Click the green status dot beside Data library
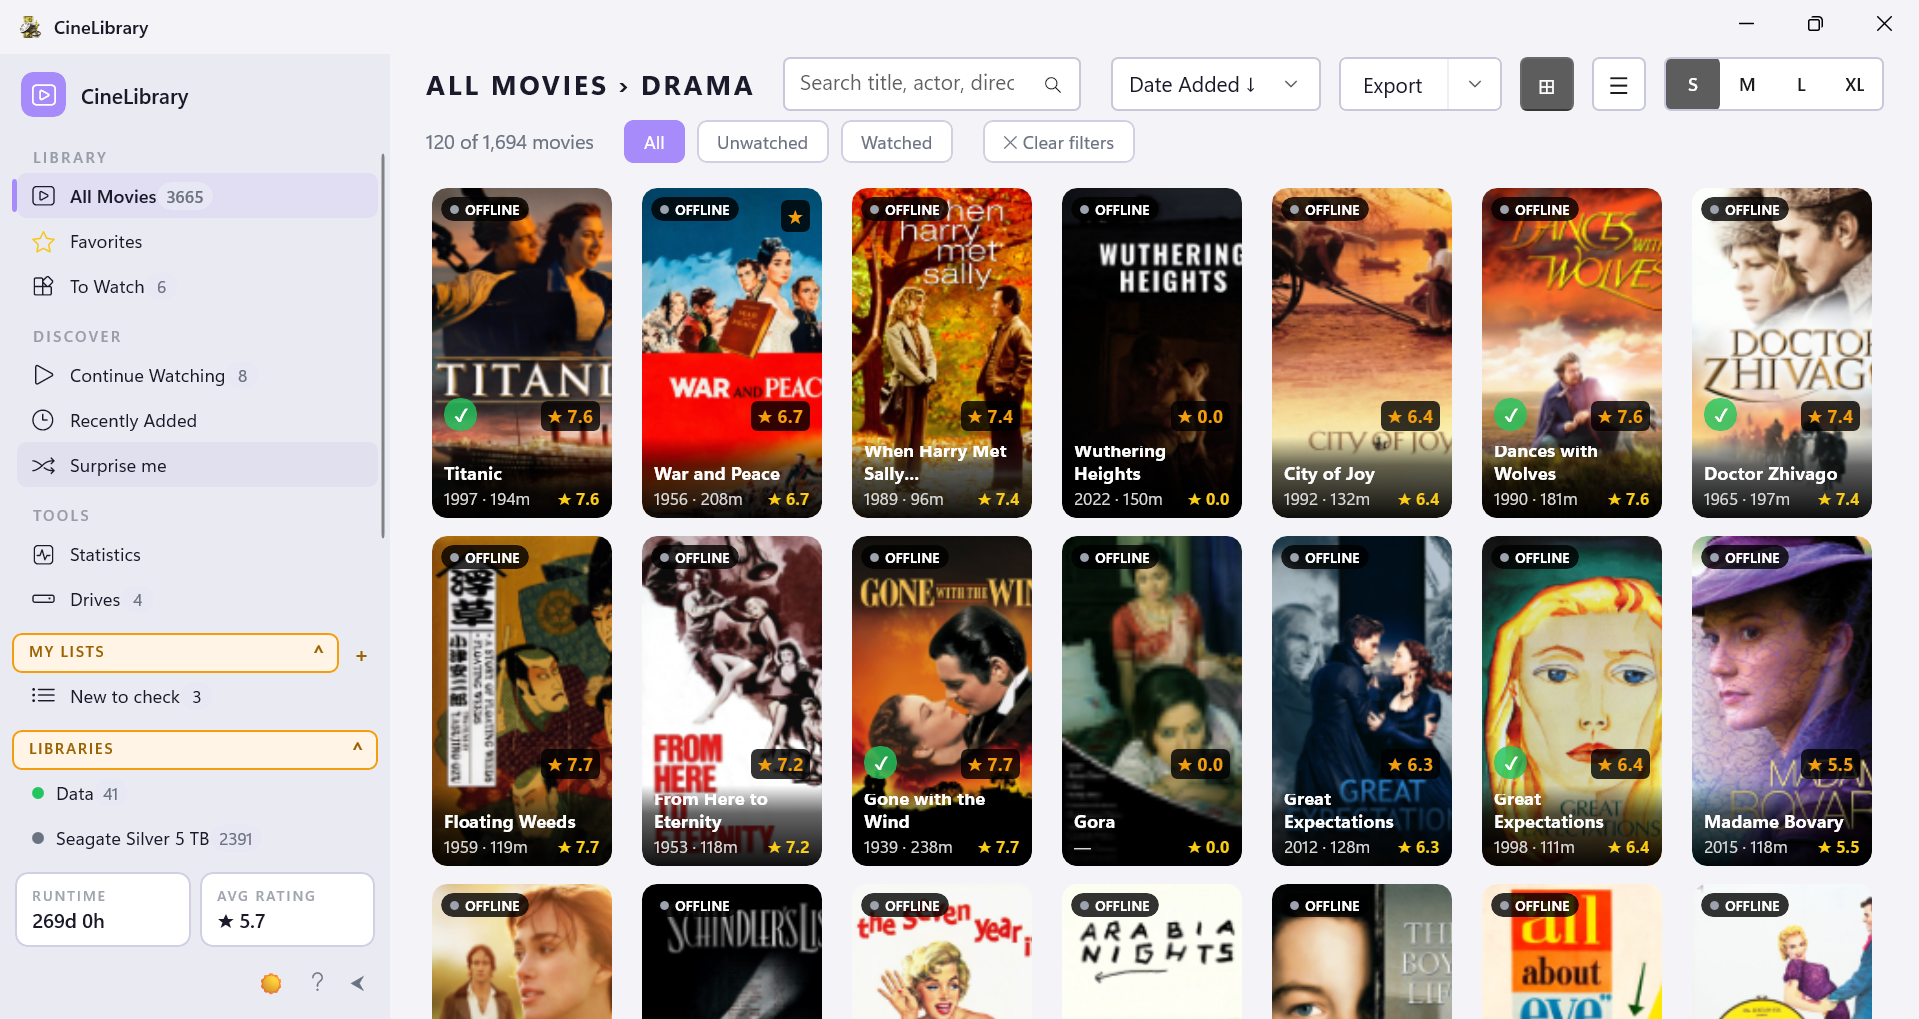1919x1019 pixels. click(38, 794)
